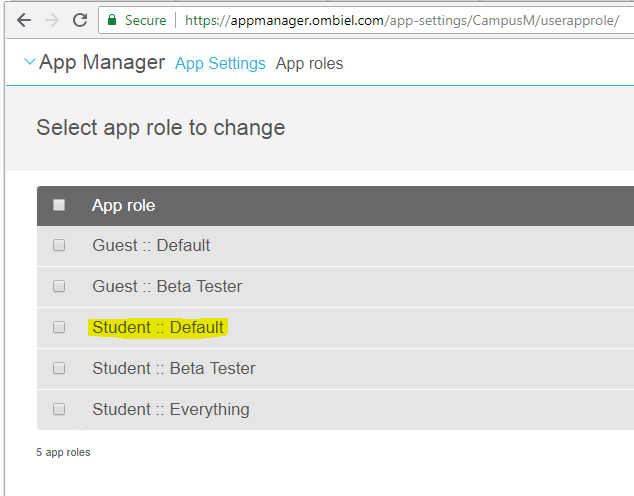
Task: Tick the Student :: Beta Tester checkbox
Action: [59, 368]
